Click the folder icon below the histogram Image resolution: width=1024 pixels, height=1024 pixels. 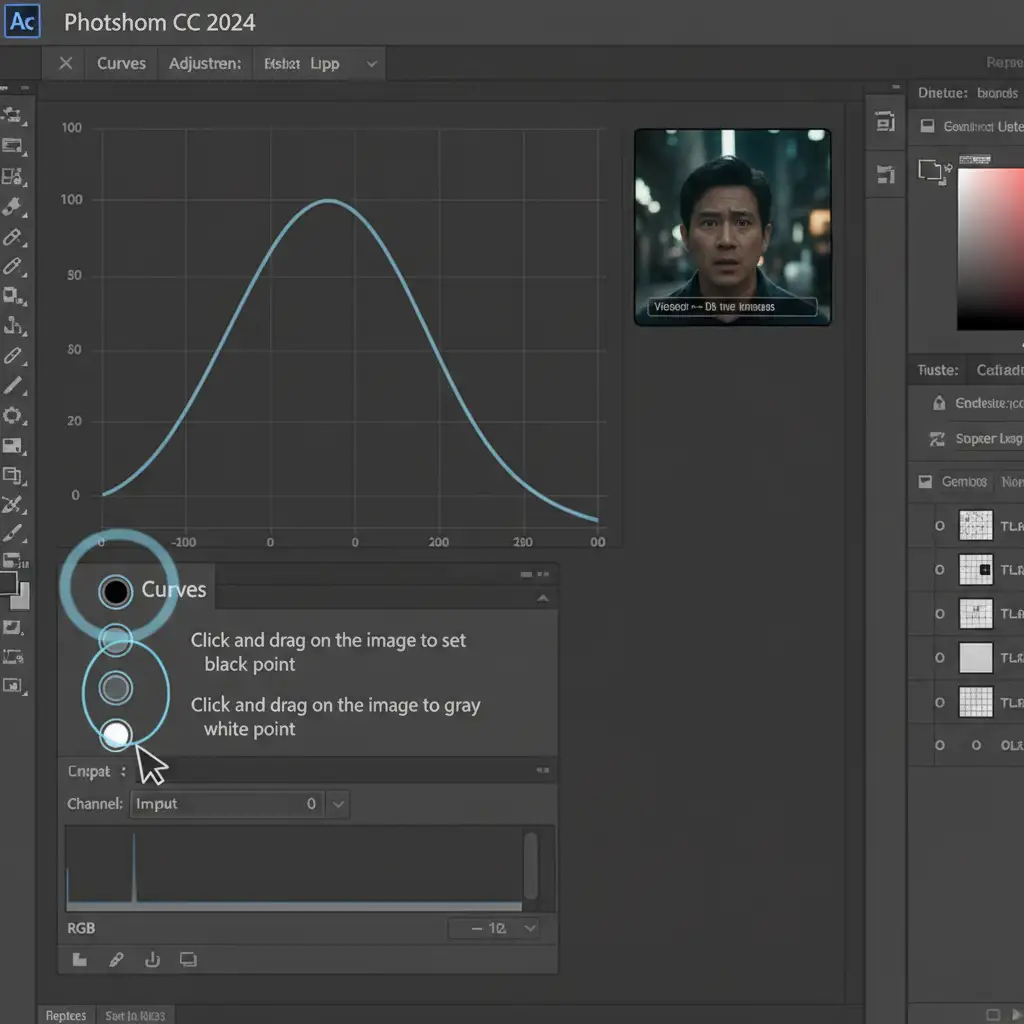(80, 960)
